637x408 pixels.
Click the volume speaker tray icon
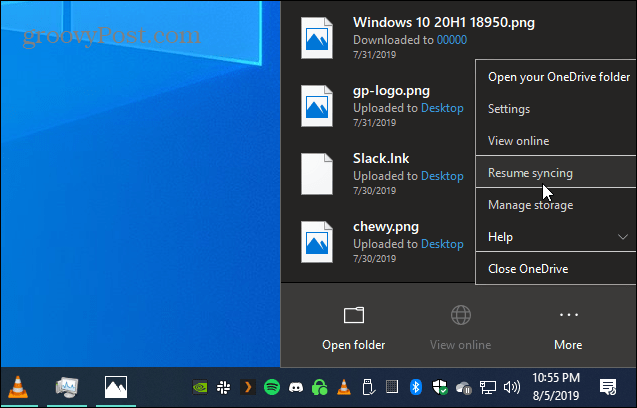[x=512, y=387]
